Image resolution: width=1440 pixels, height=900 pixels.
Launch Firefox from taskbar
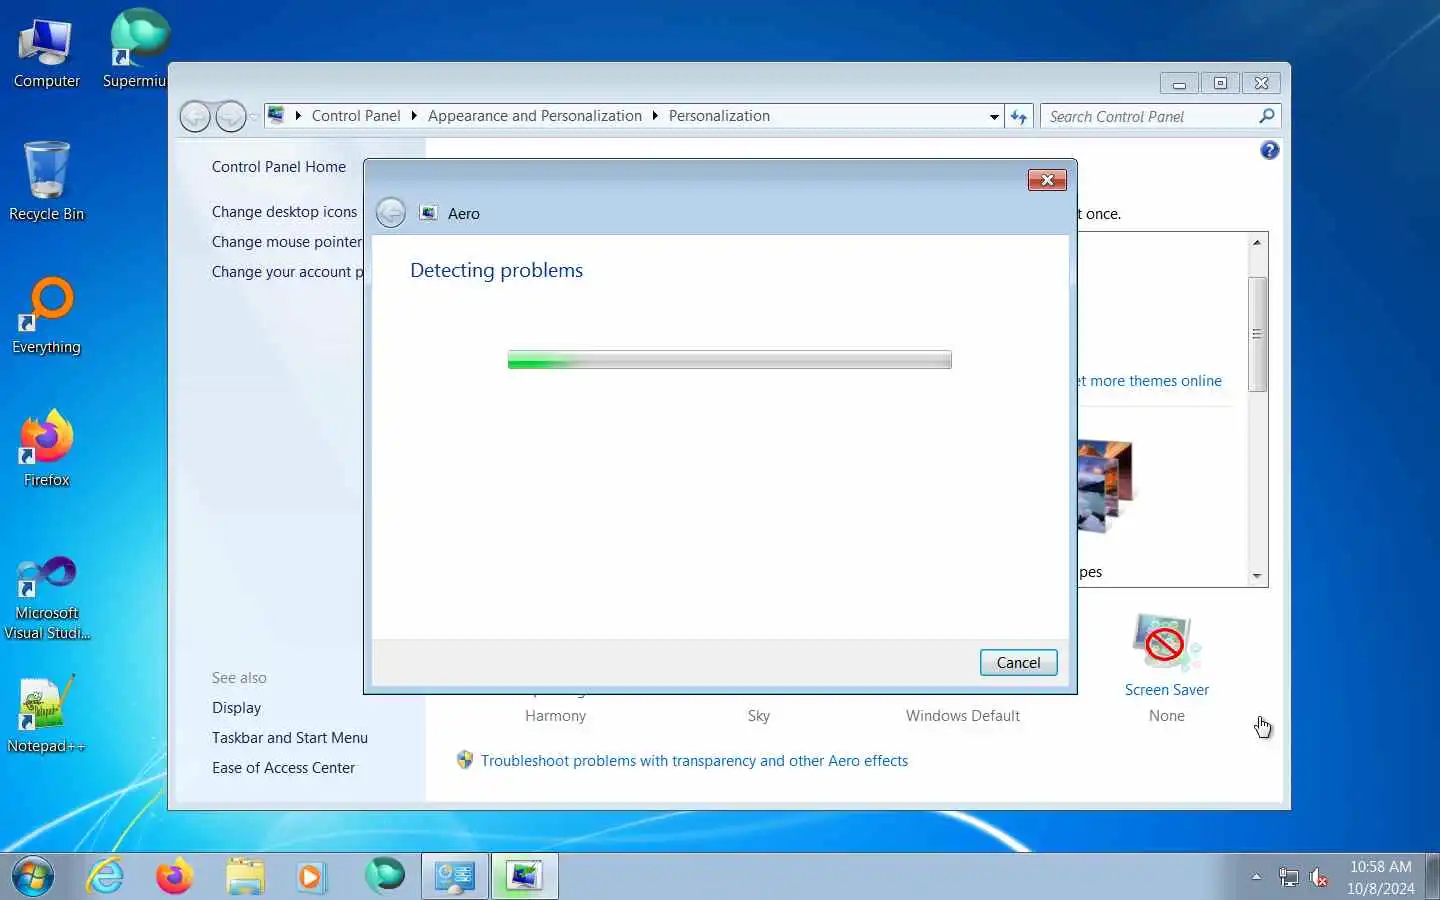click(x=174, y=877)
